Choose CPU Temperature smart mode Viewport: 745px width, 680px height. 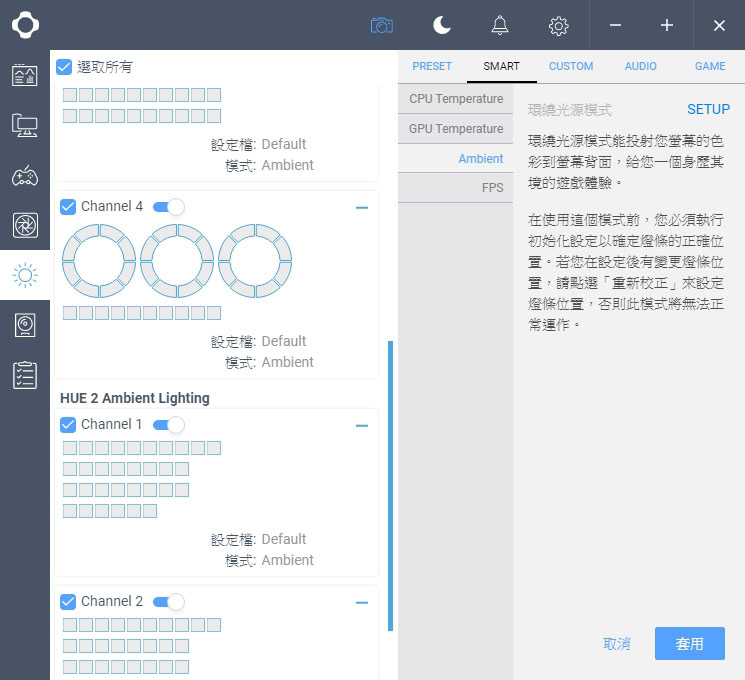point(456,99)
